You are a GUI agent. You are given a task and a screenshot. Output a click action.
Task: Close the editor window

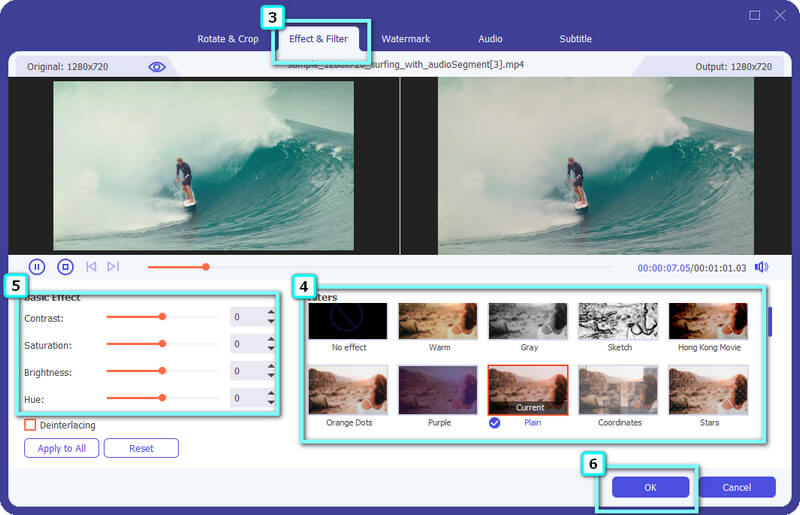click(x=780, y=15)
